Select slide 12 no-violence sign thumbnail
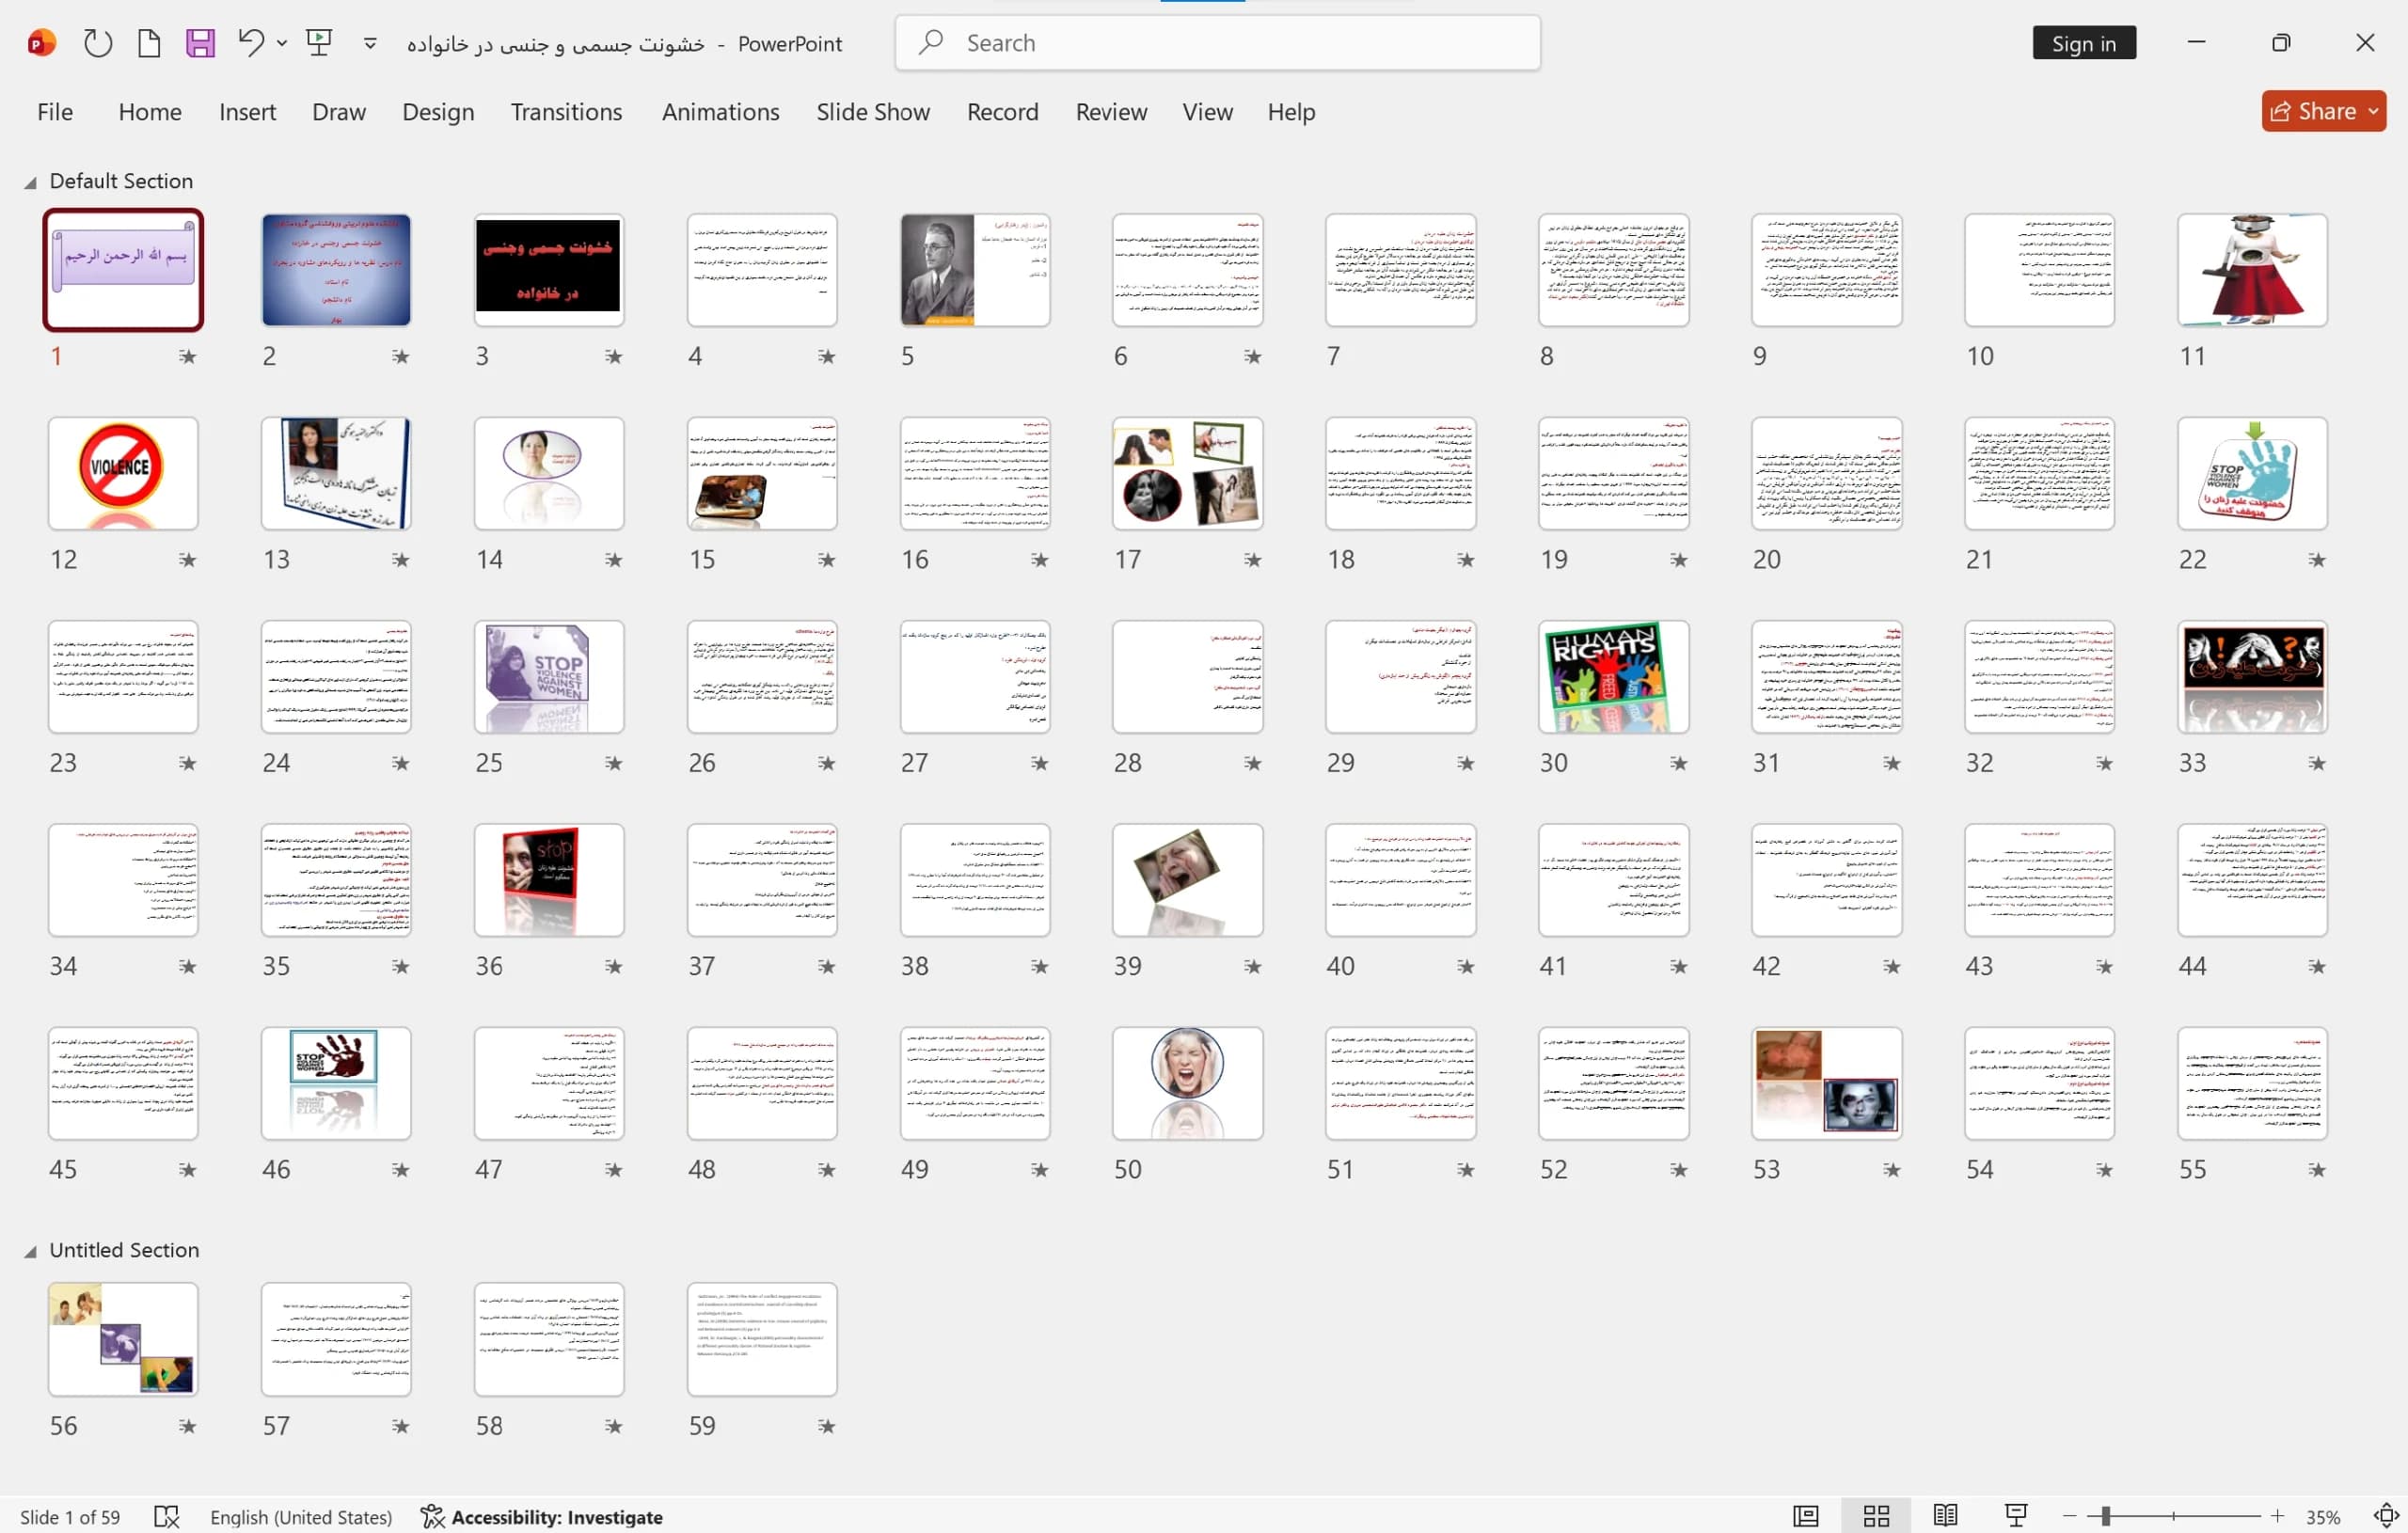Viewport: 2408px width, 1533px height. [123, 474]
